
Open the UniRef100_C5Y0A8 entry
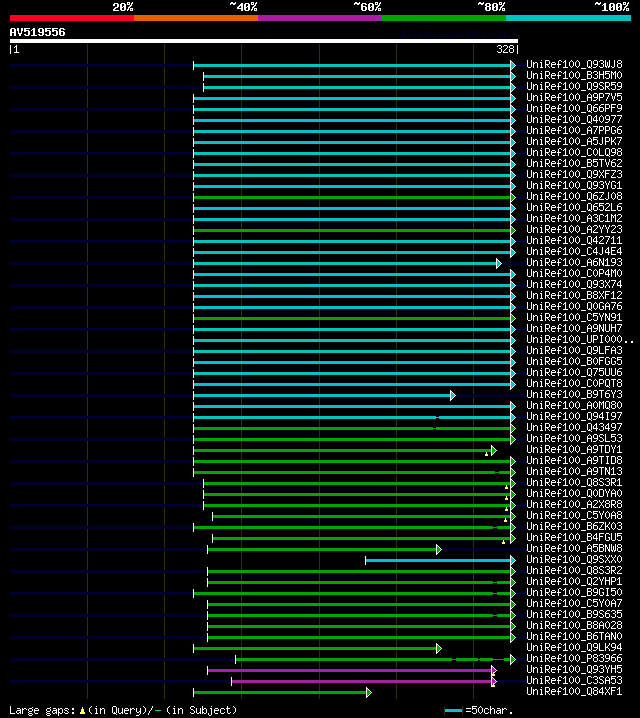(x=574, y=515)
